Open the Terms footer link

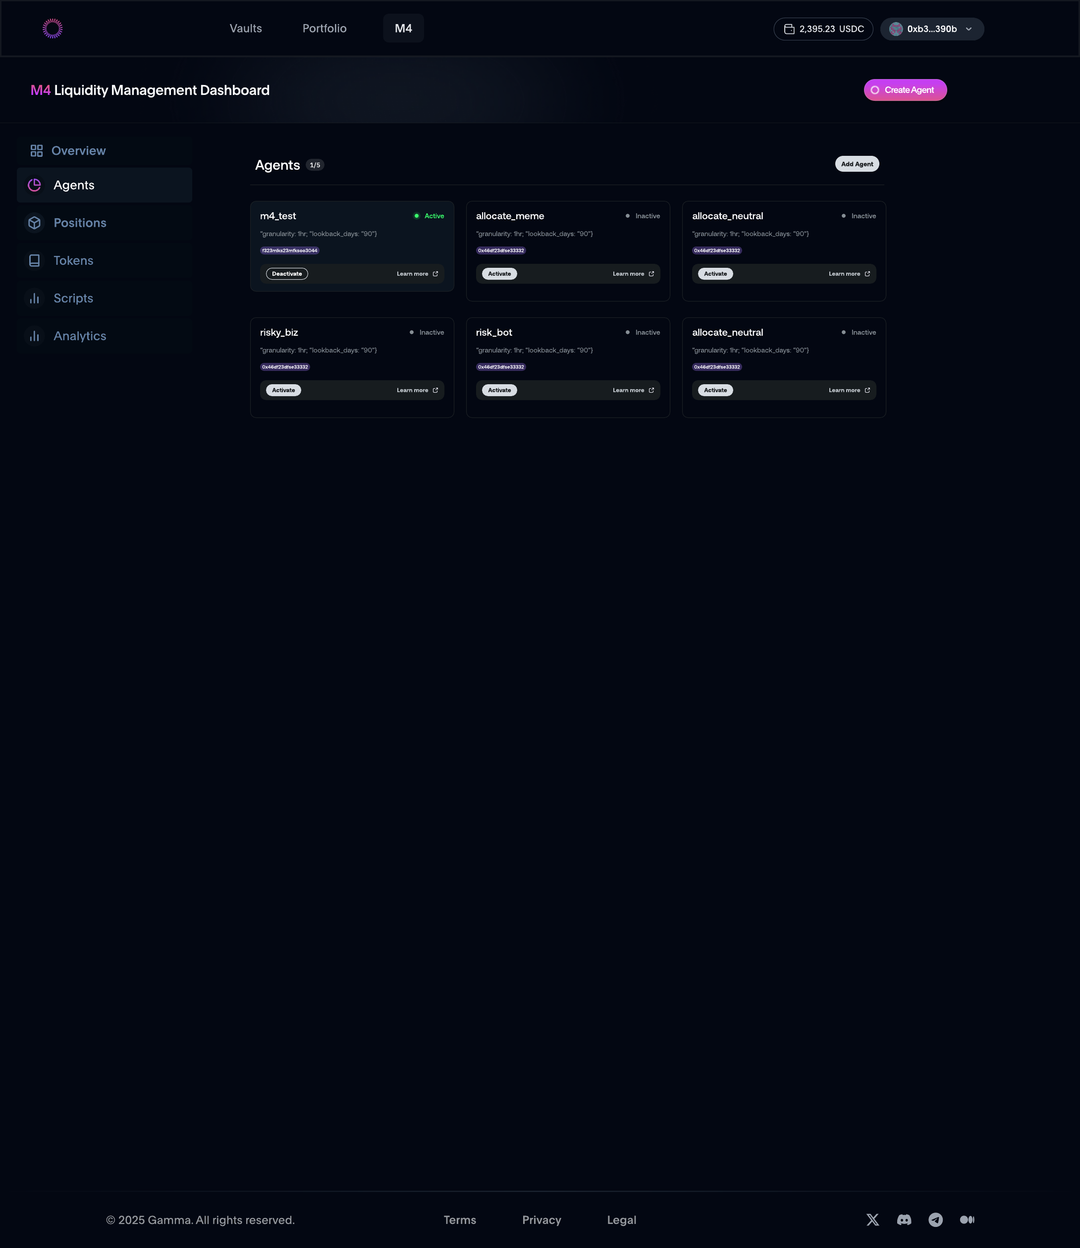click(460, 1220)
